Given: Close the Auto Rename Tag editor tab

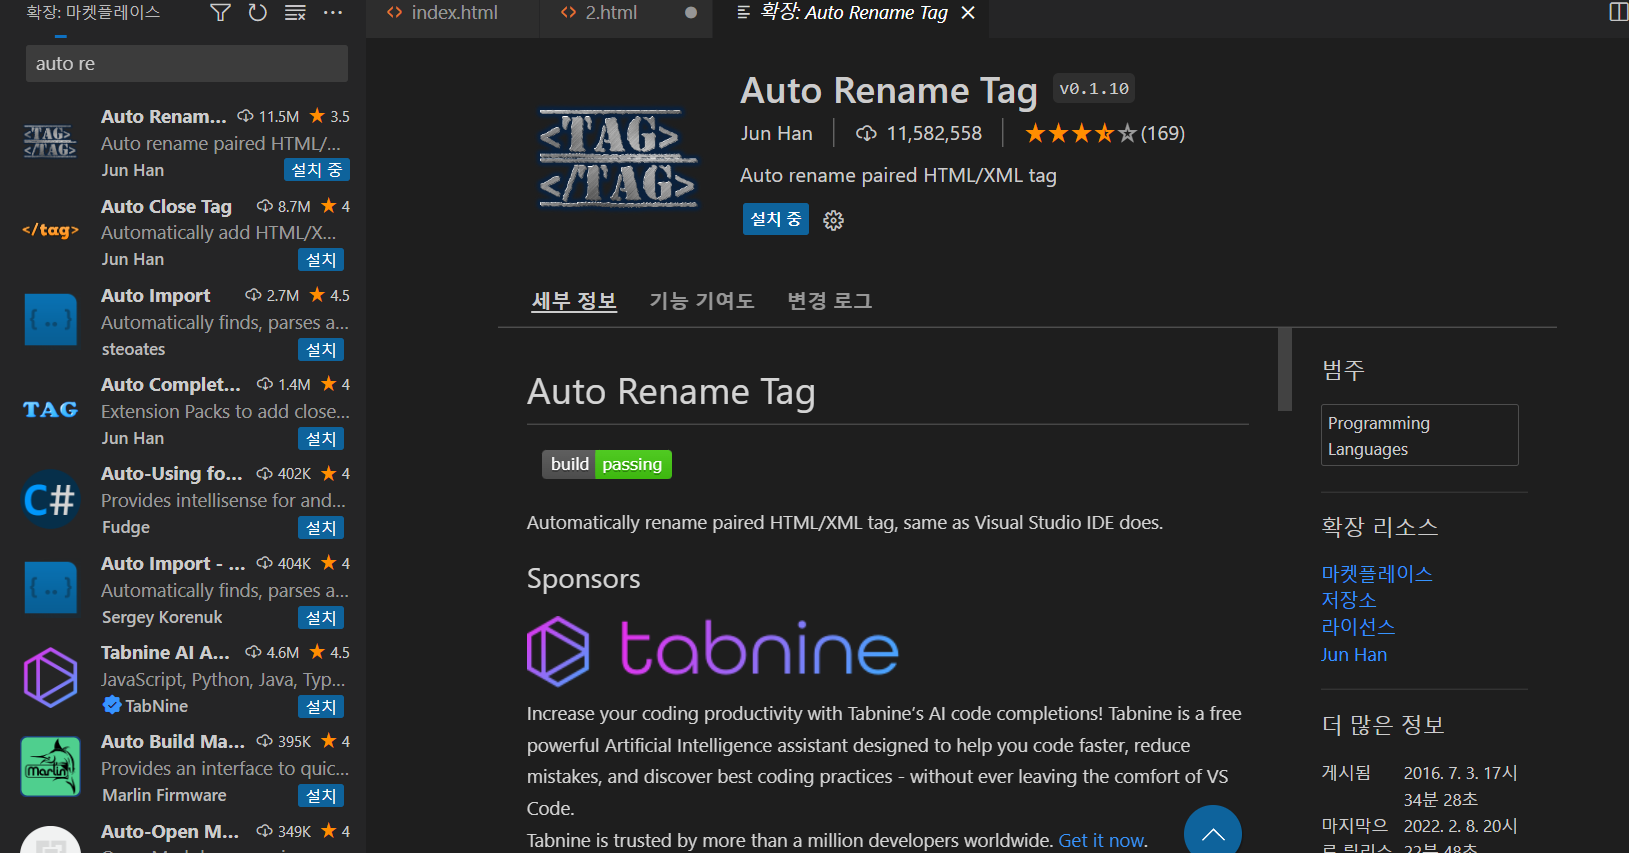Looking at the screenshot, I should (968, 13).
